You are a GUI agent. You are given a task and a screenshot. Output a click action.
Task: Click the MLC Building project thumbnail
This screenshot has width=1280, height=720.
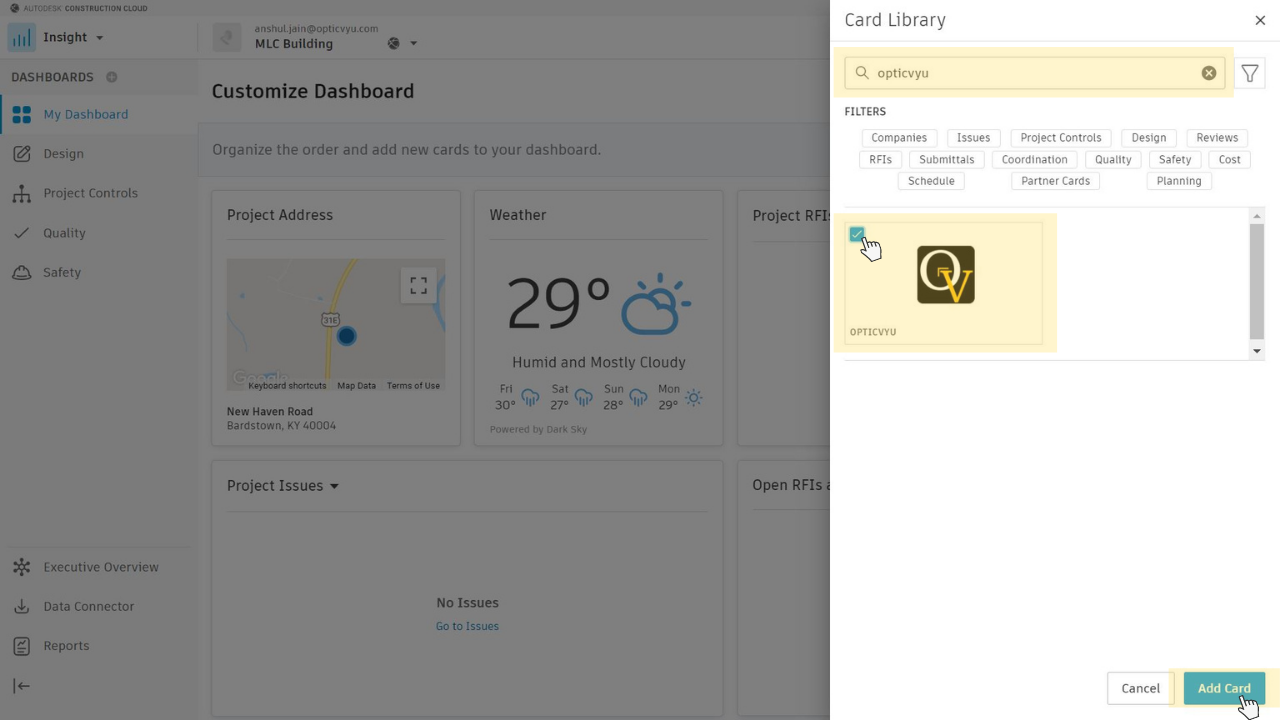[227, 38]
